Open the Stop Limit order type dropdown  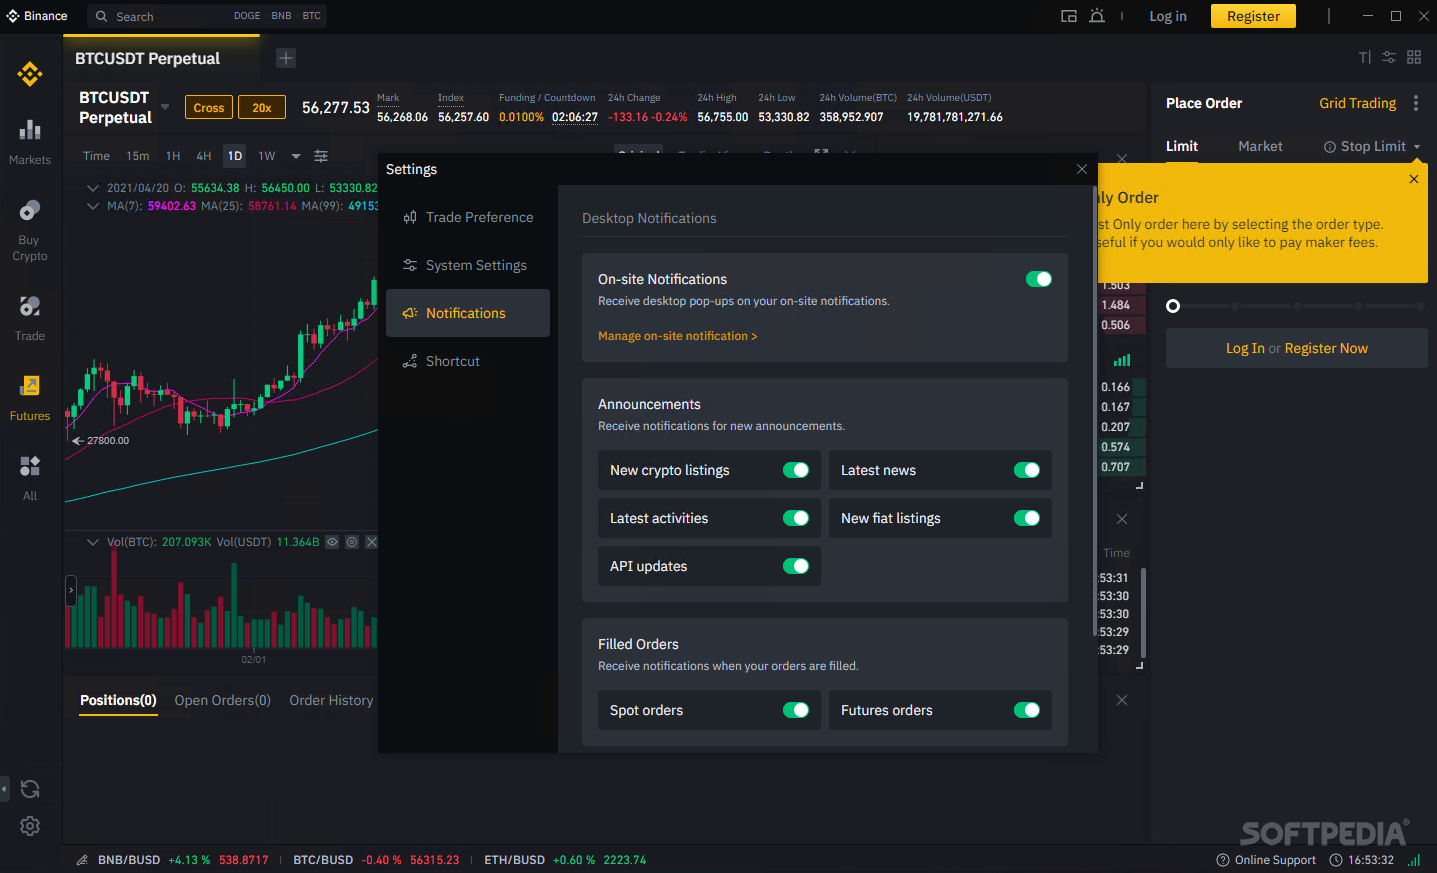1417,147
